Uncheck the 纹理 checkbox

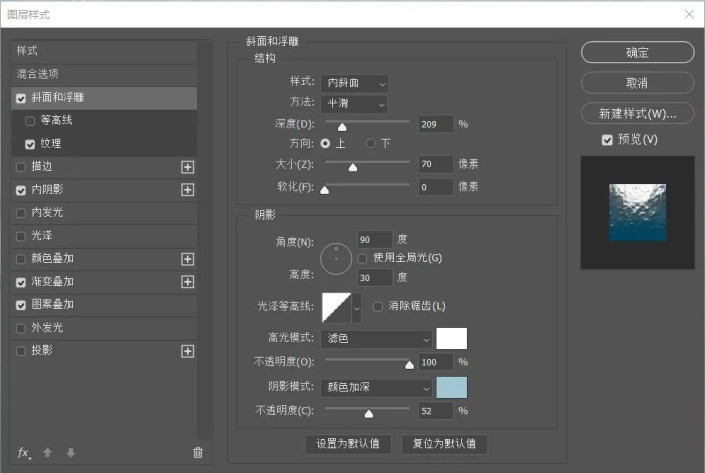pyautogui.click(x=30, y=144)
